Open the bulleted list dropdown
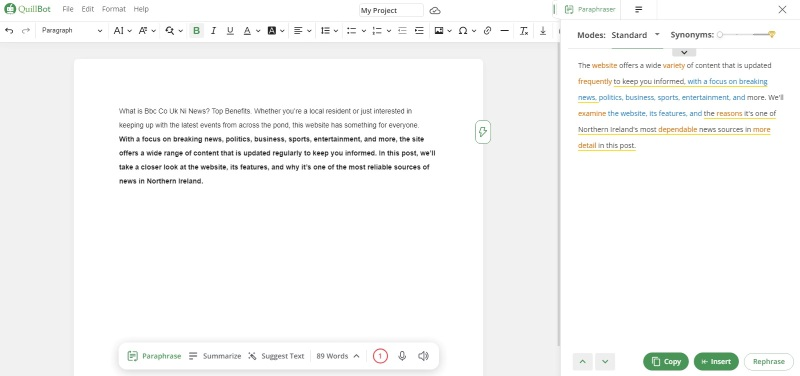 (x=356, y=31)
